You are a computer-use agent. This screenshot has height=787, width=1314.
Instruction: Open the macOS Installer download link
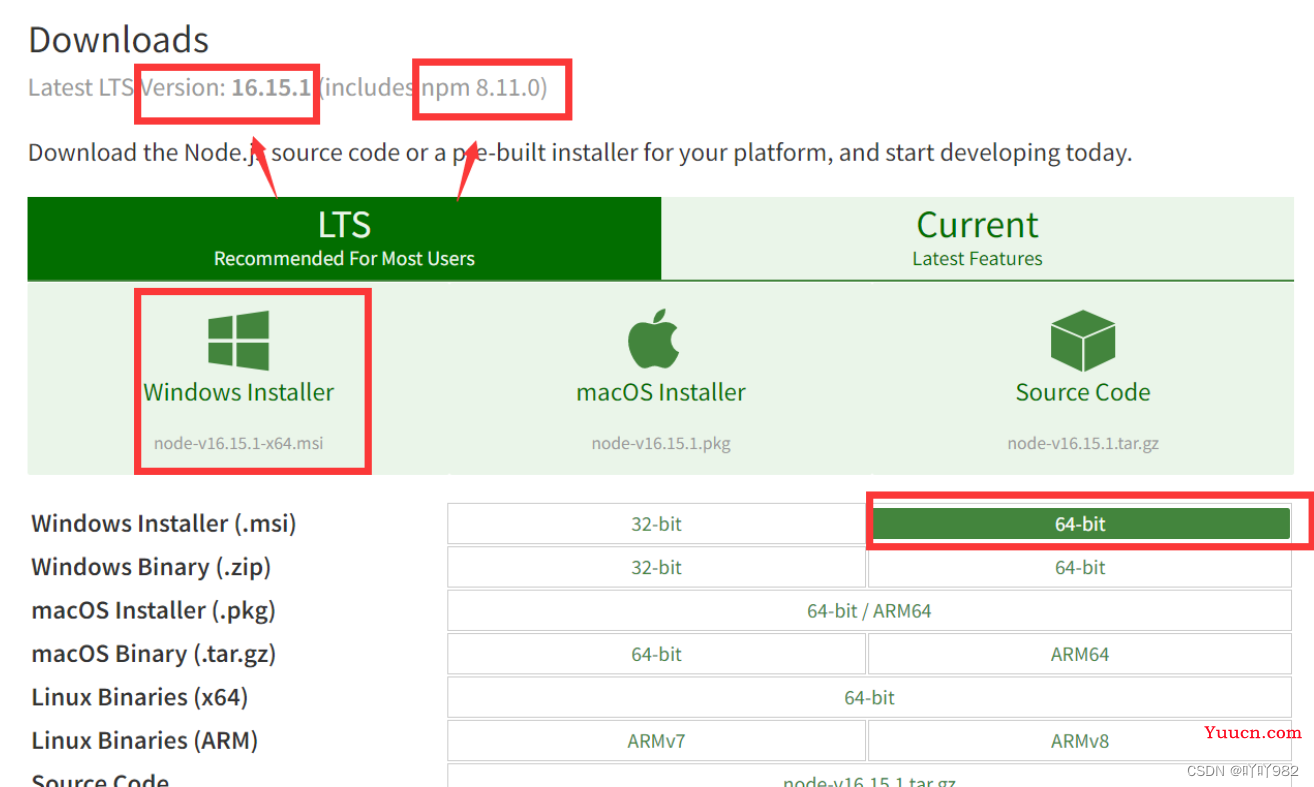tap(661, 392)
